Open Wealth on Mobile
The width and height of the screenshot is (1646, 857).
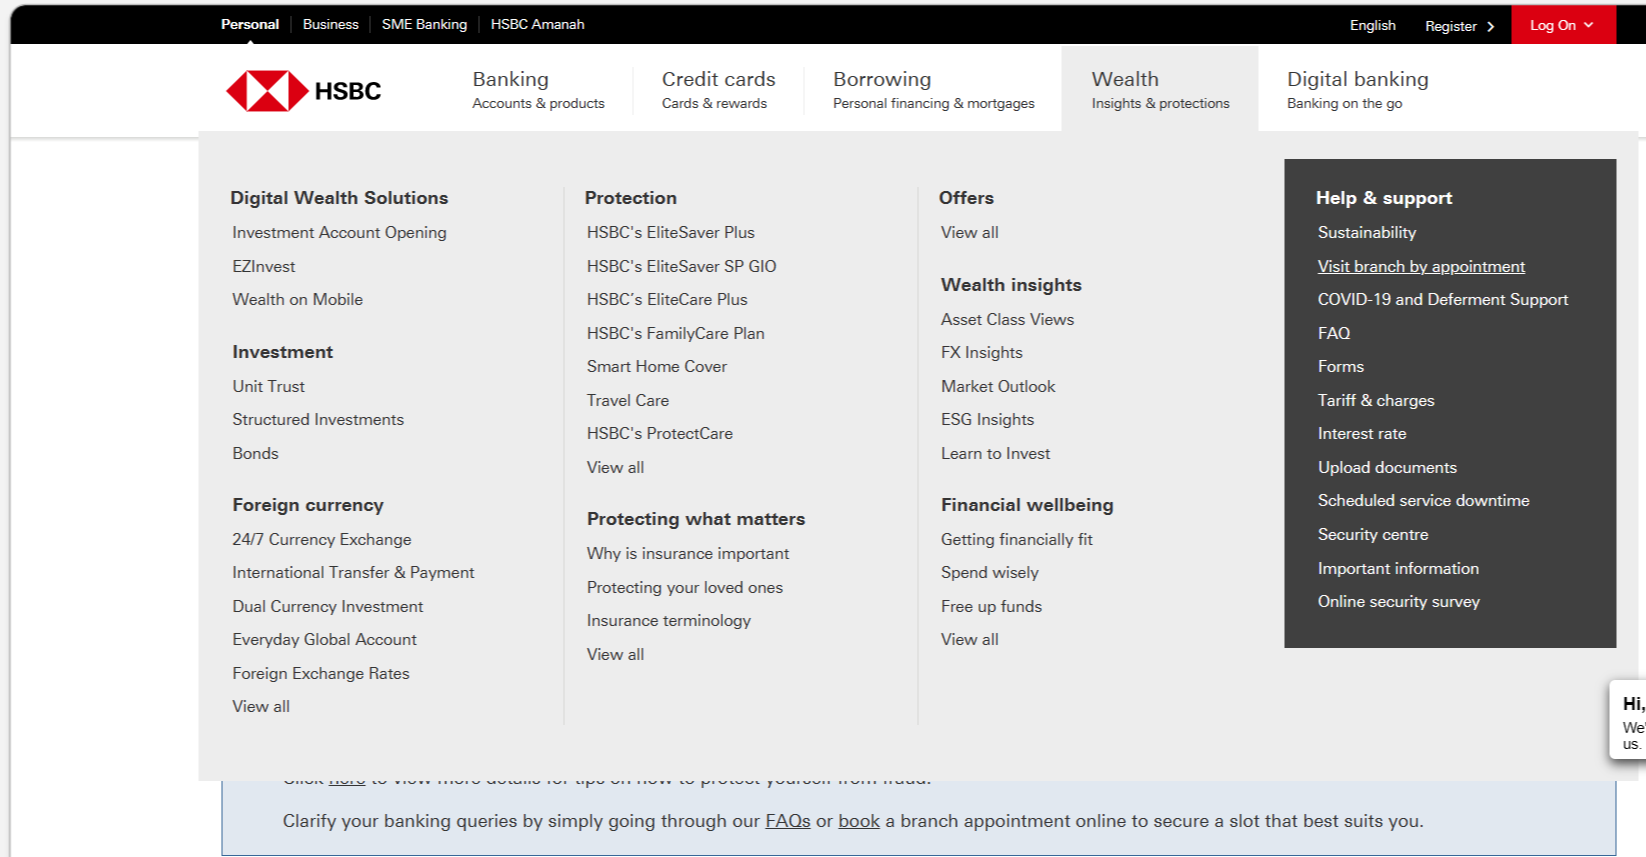(x=297, y=299)
